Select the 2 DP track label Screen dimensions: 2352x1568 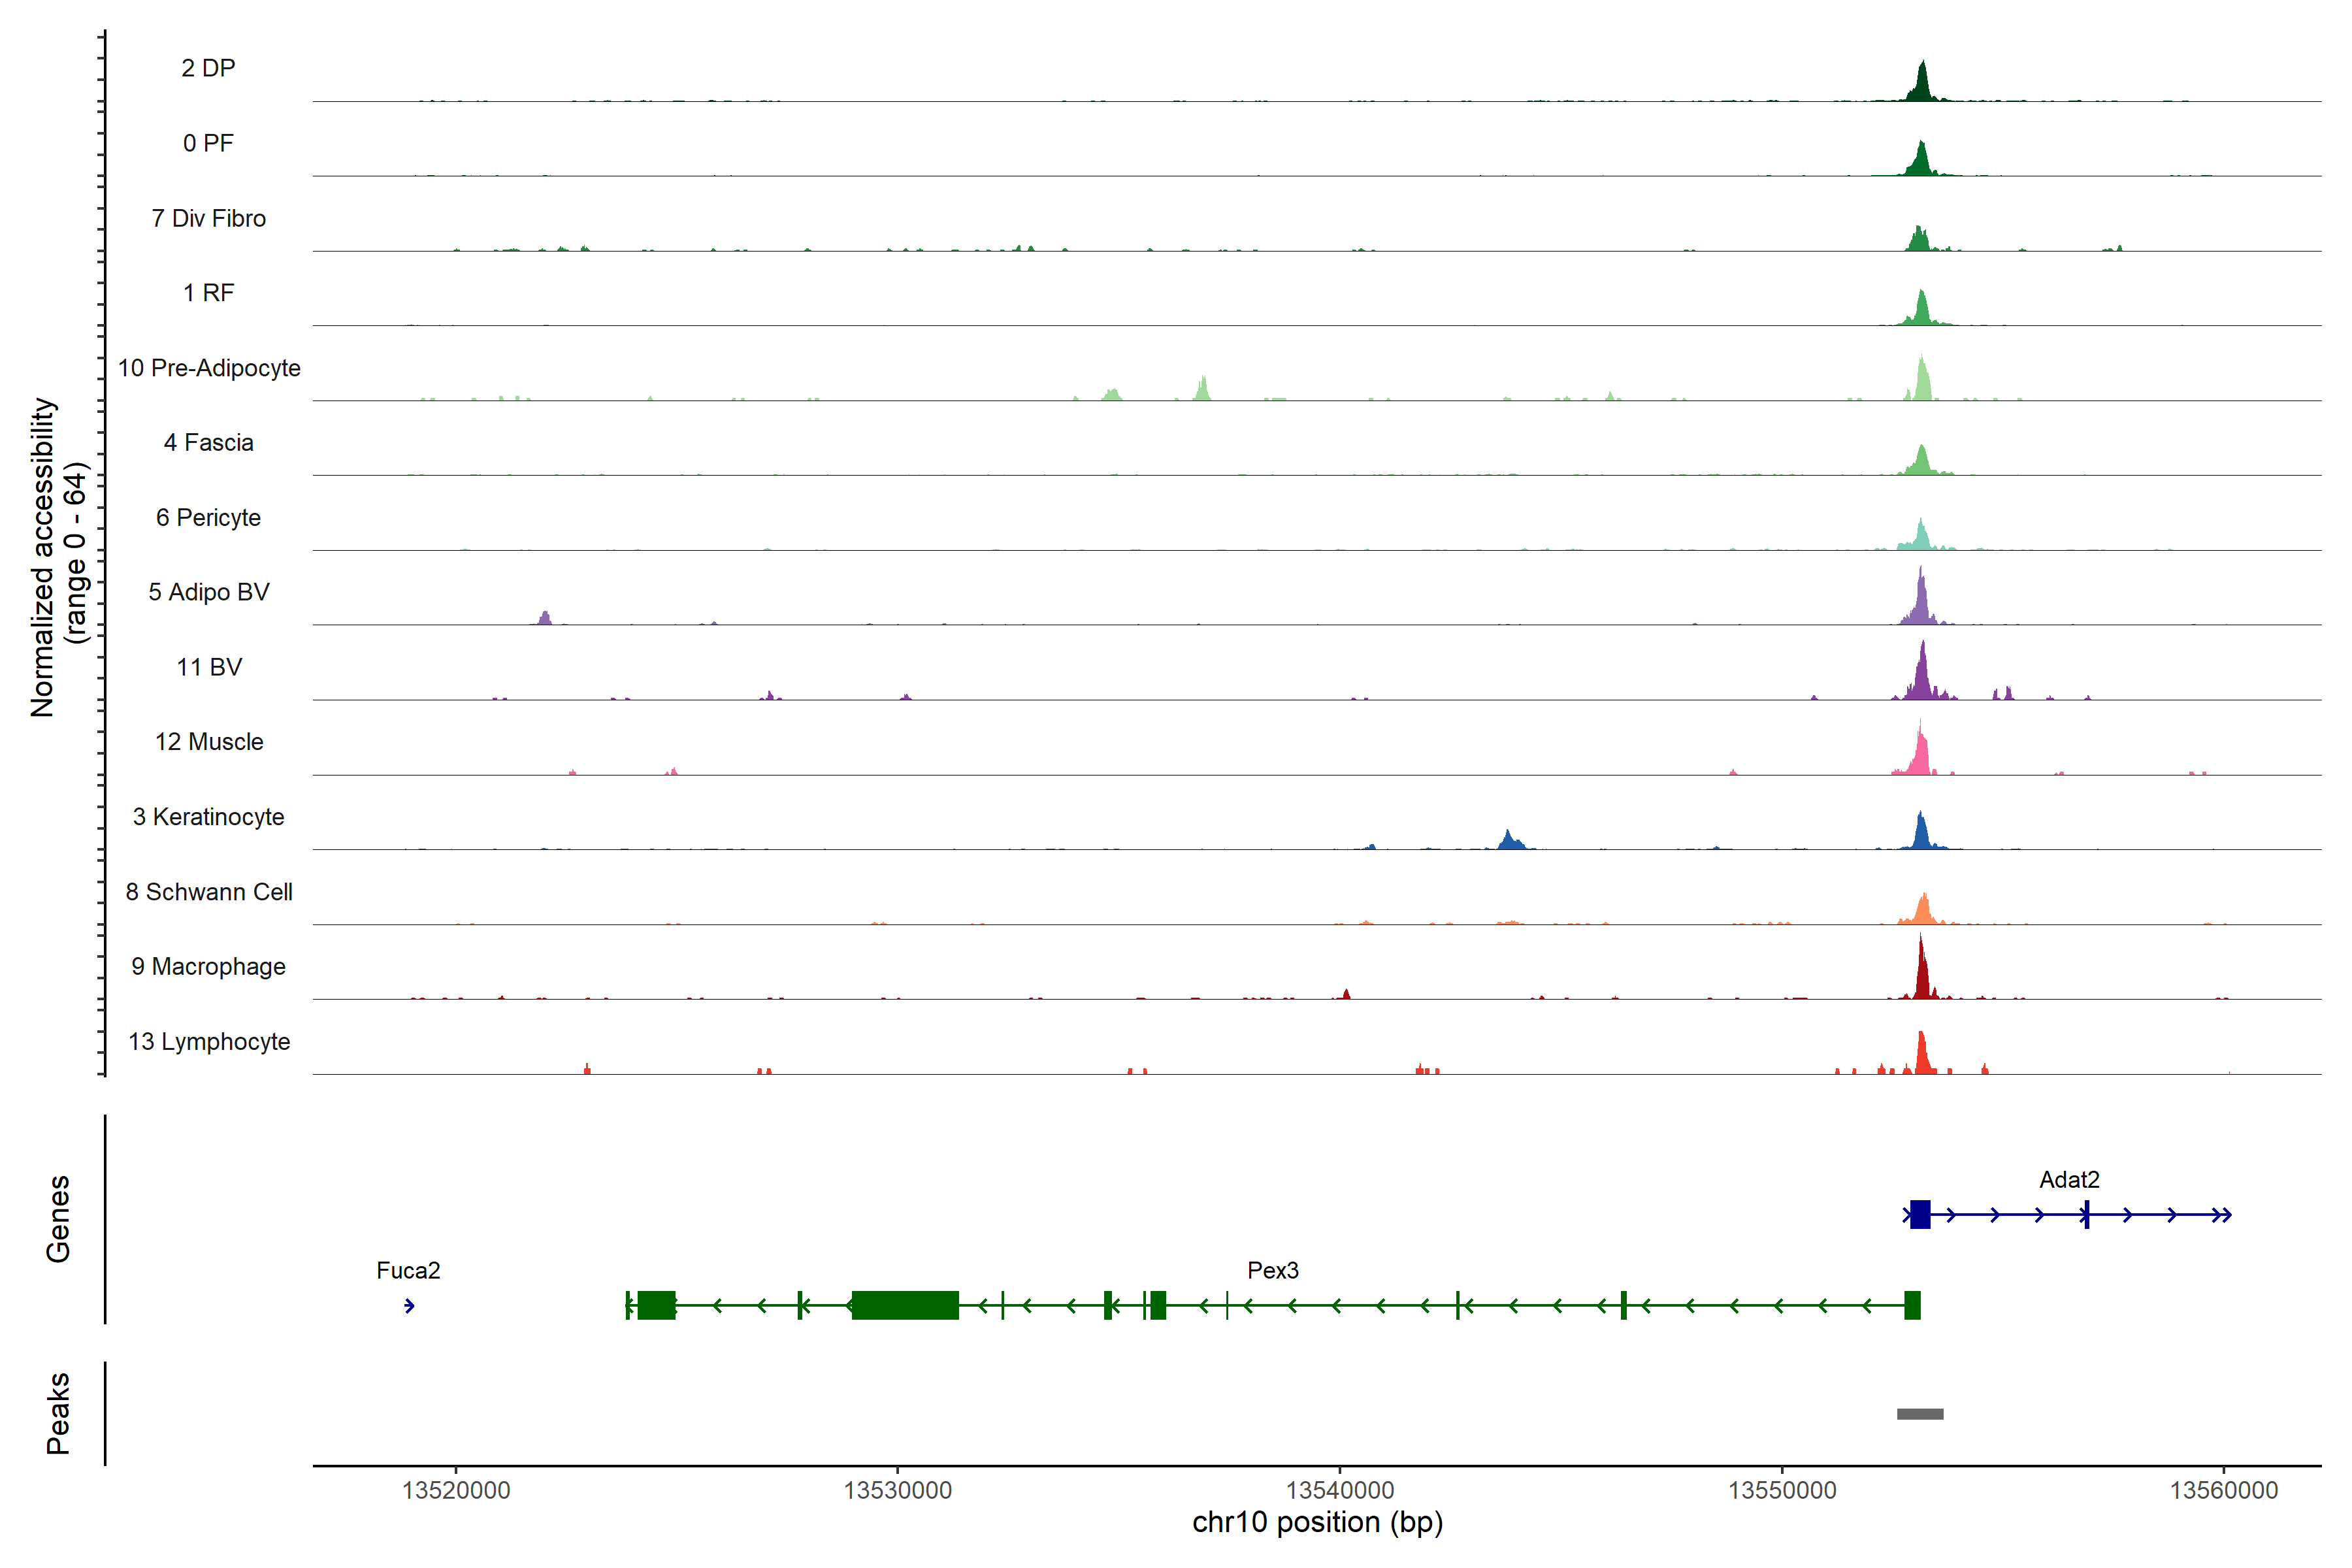(208, 68)
